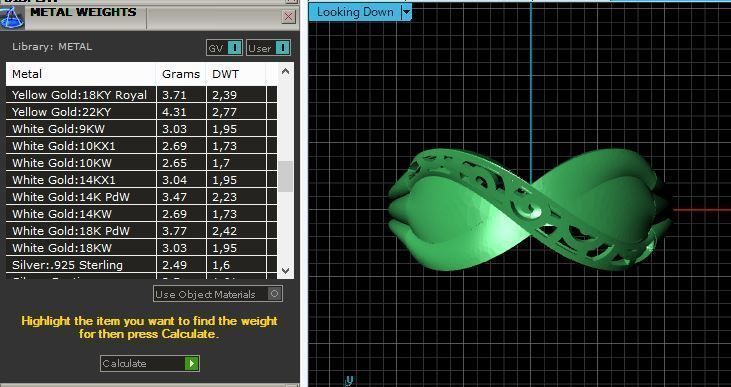Viewport: 731px width, 387px height.
Task: Click the Library: METAL label
Action: 52,47
